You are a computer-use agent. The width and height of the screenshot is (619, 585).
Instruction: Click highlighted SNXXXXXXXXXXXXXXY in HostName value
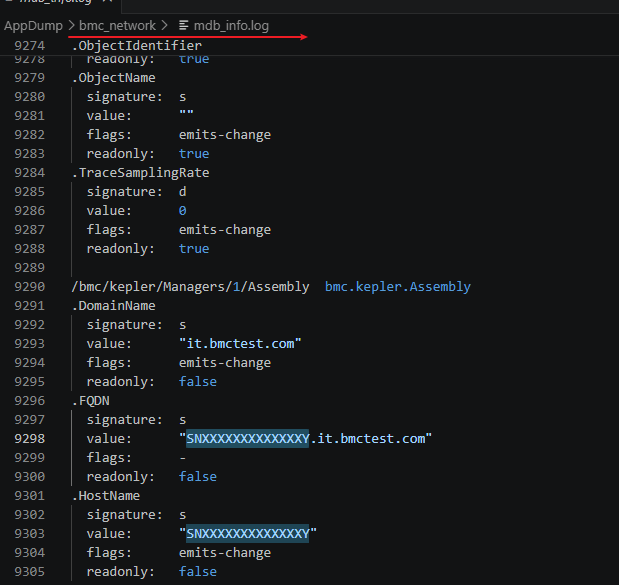tap(248, 534)
